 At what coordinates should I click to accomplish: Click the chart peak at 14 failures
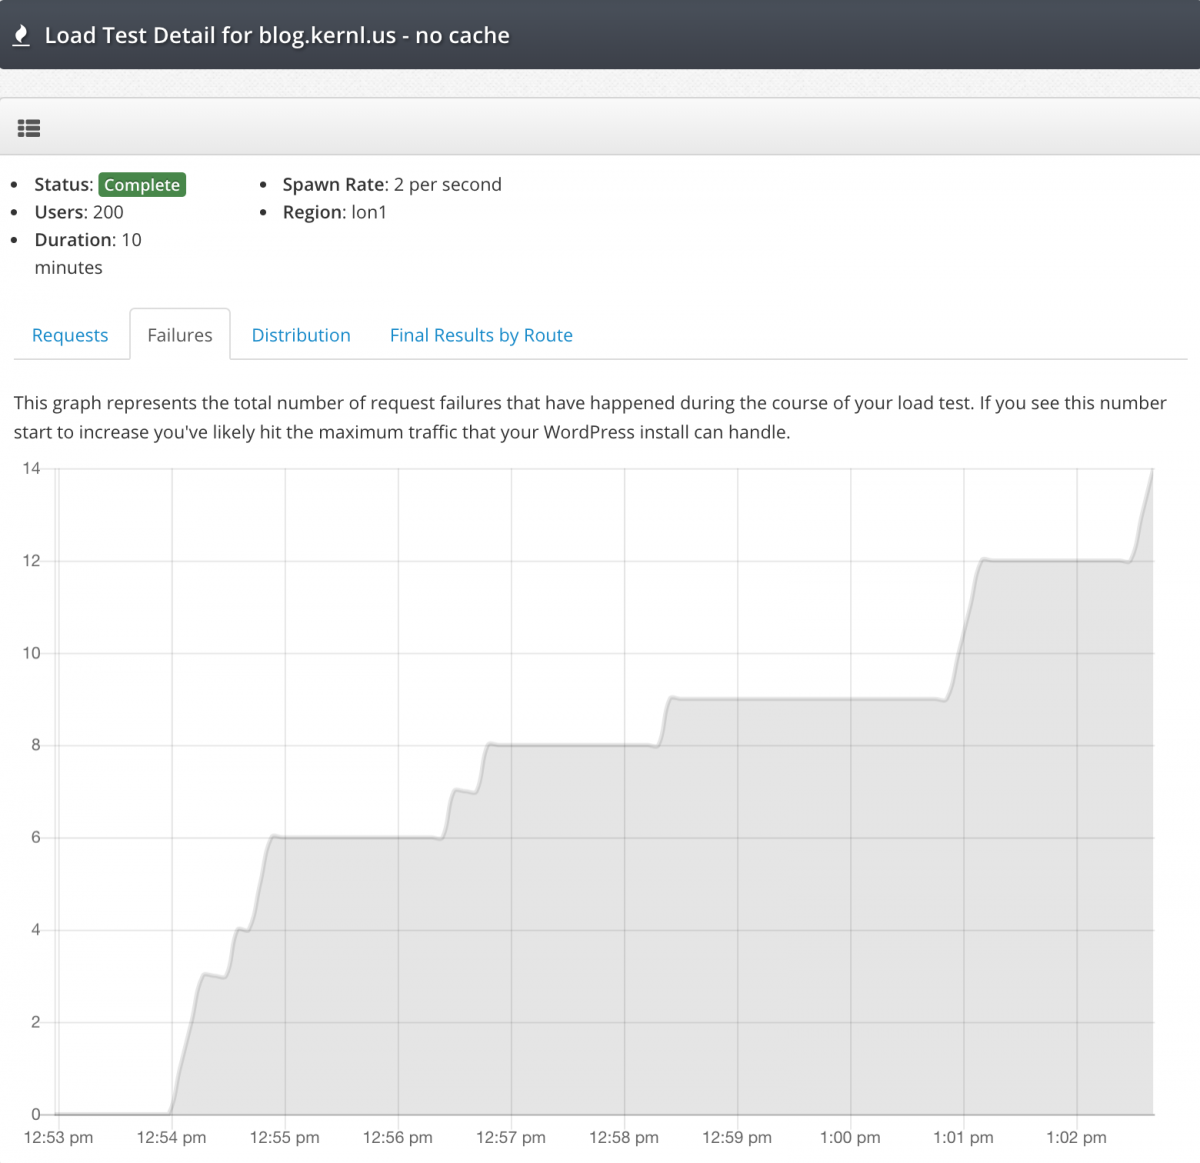1152,470
